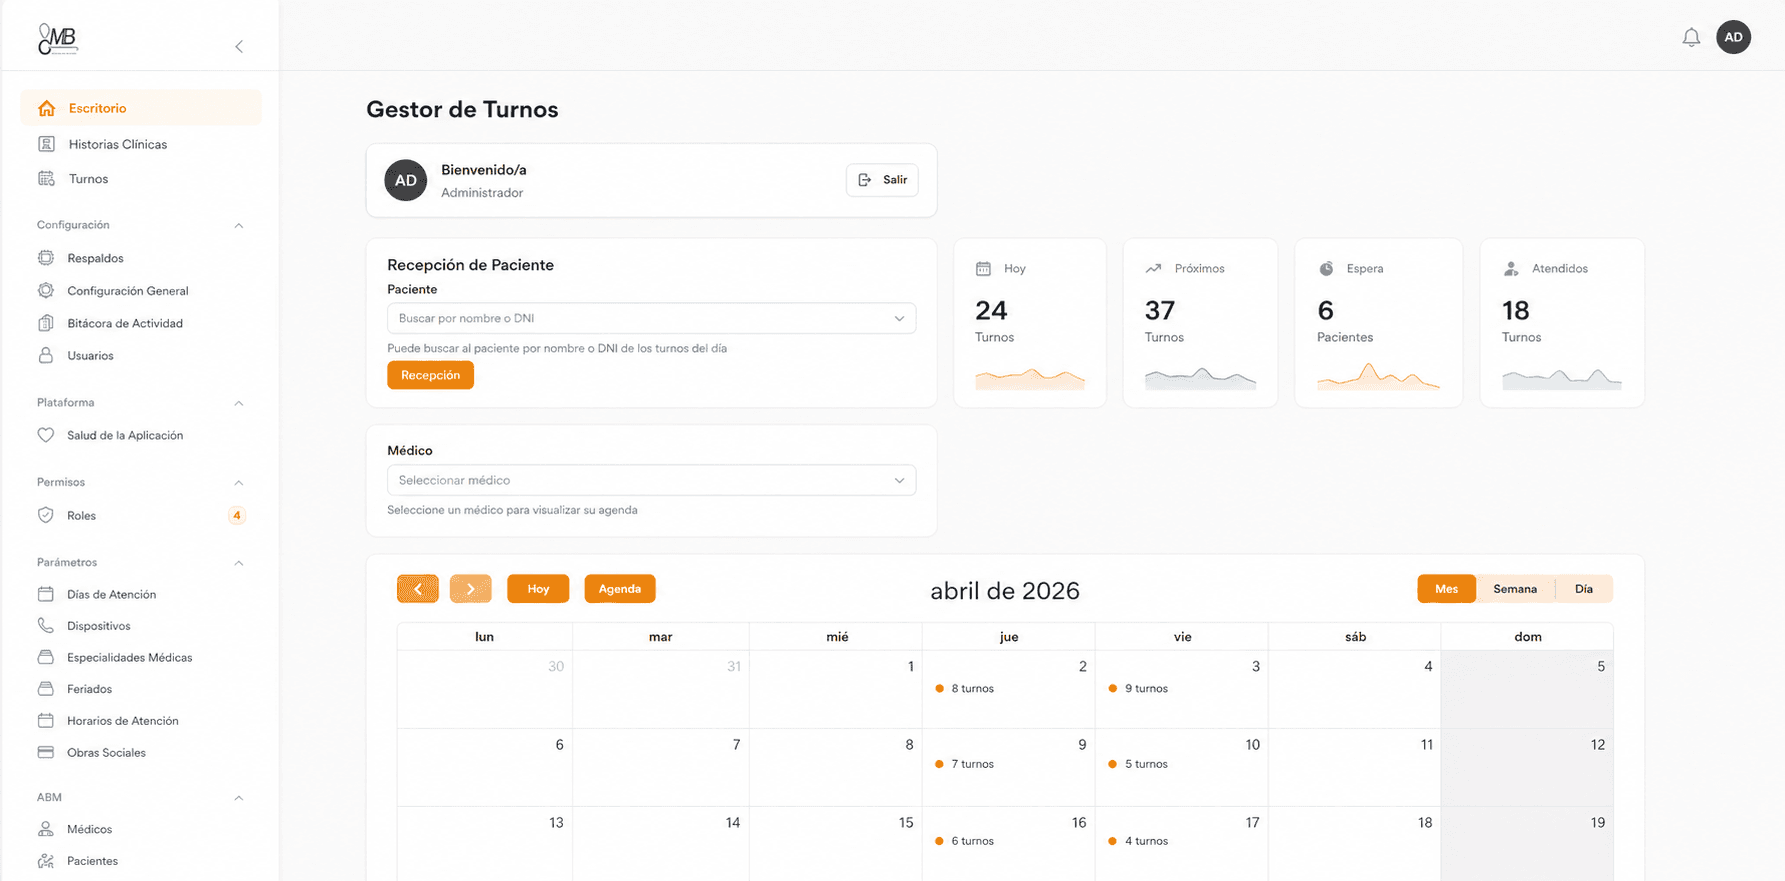Open Salud de la Aplicación page
The height and width of the screenshot is (881, 1785).
124,435
